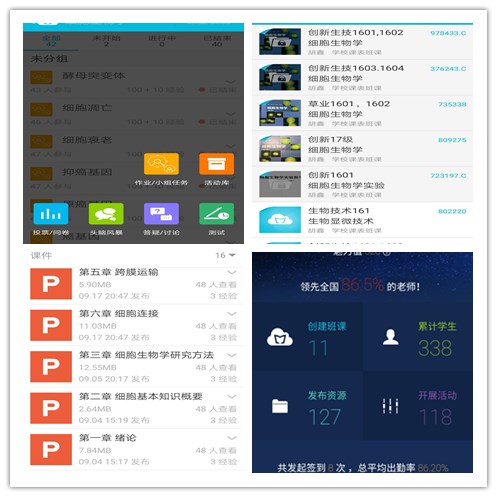Image resolution: width=497 pixels, height=497 pixels.
Task: Expand the 酵母突变体 activity chevron
Action: (x=231, y=82)
